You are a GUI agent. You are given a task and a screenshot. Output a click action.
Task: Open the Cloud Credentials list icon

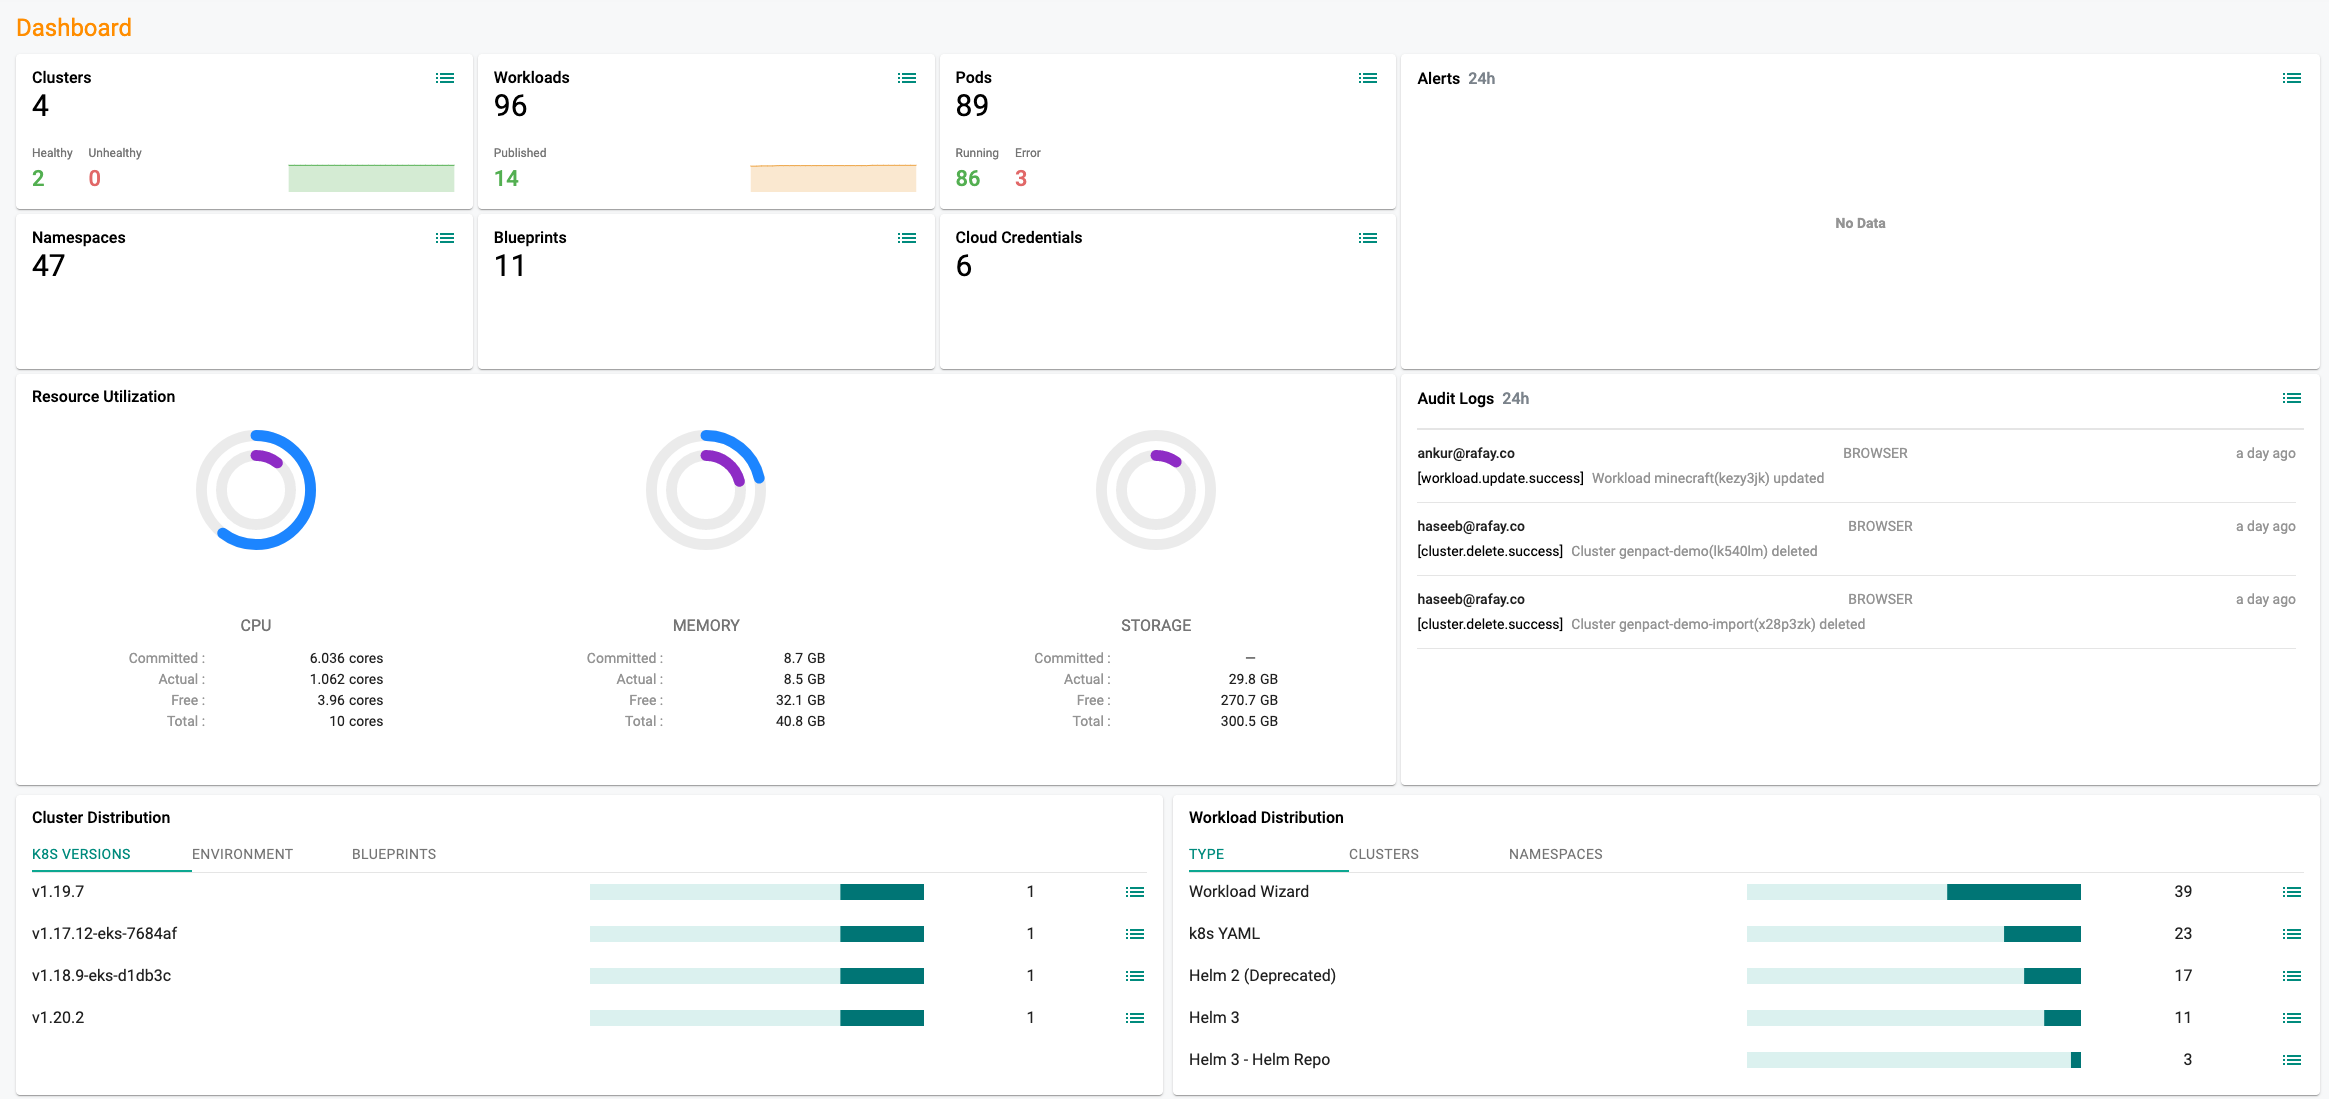(1368, 238)
